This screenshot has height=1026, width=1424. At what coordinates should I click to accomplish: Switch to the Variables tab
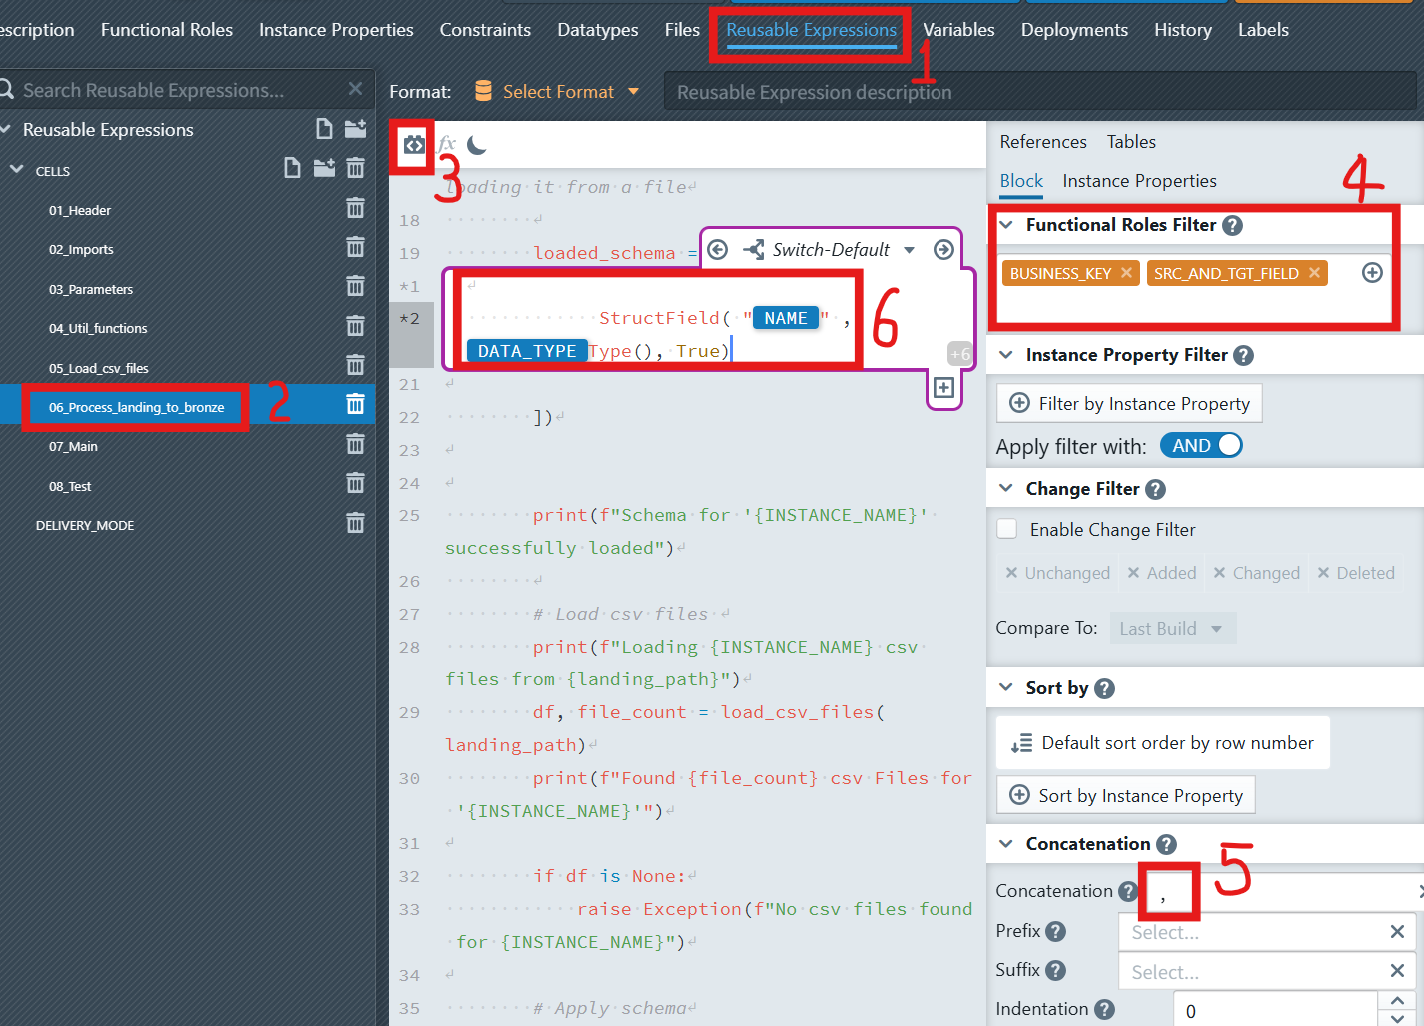[x=958, y=30]
